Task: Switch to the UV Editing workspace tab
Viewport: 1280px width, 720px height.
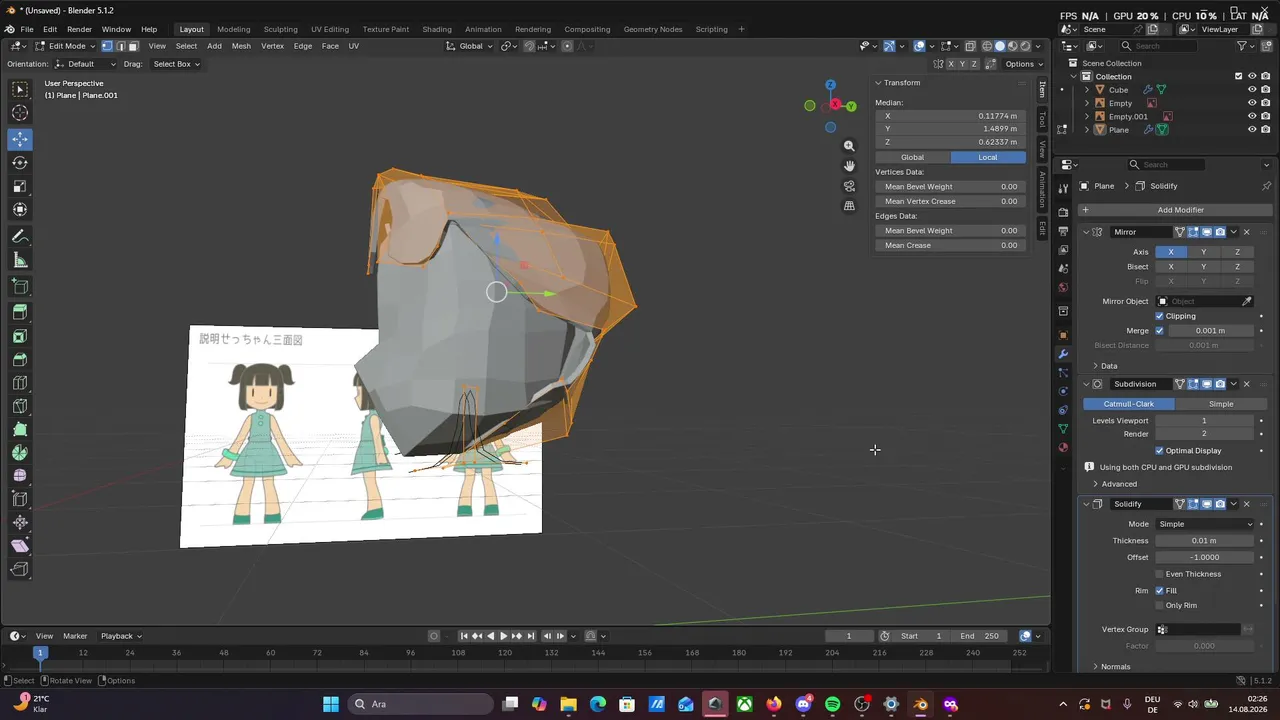Action: pyautogui.click(x=330, y=29)
